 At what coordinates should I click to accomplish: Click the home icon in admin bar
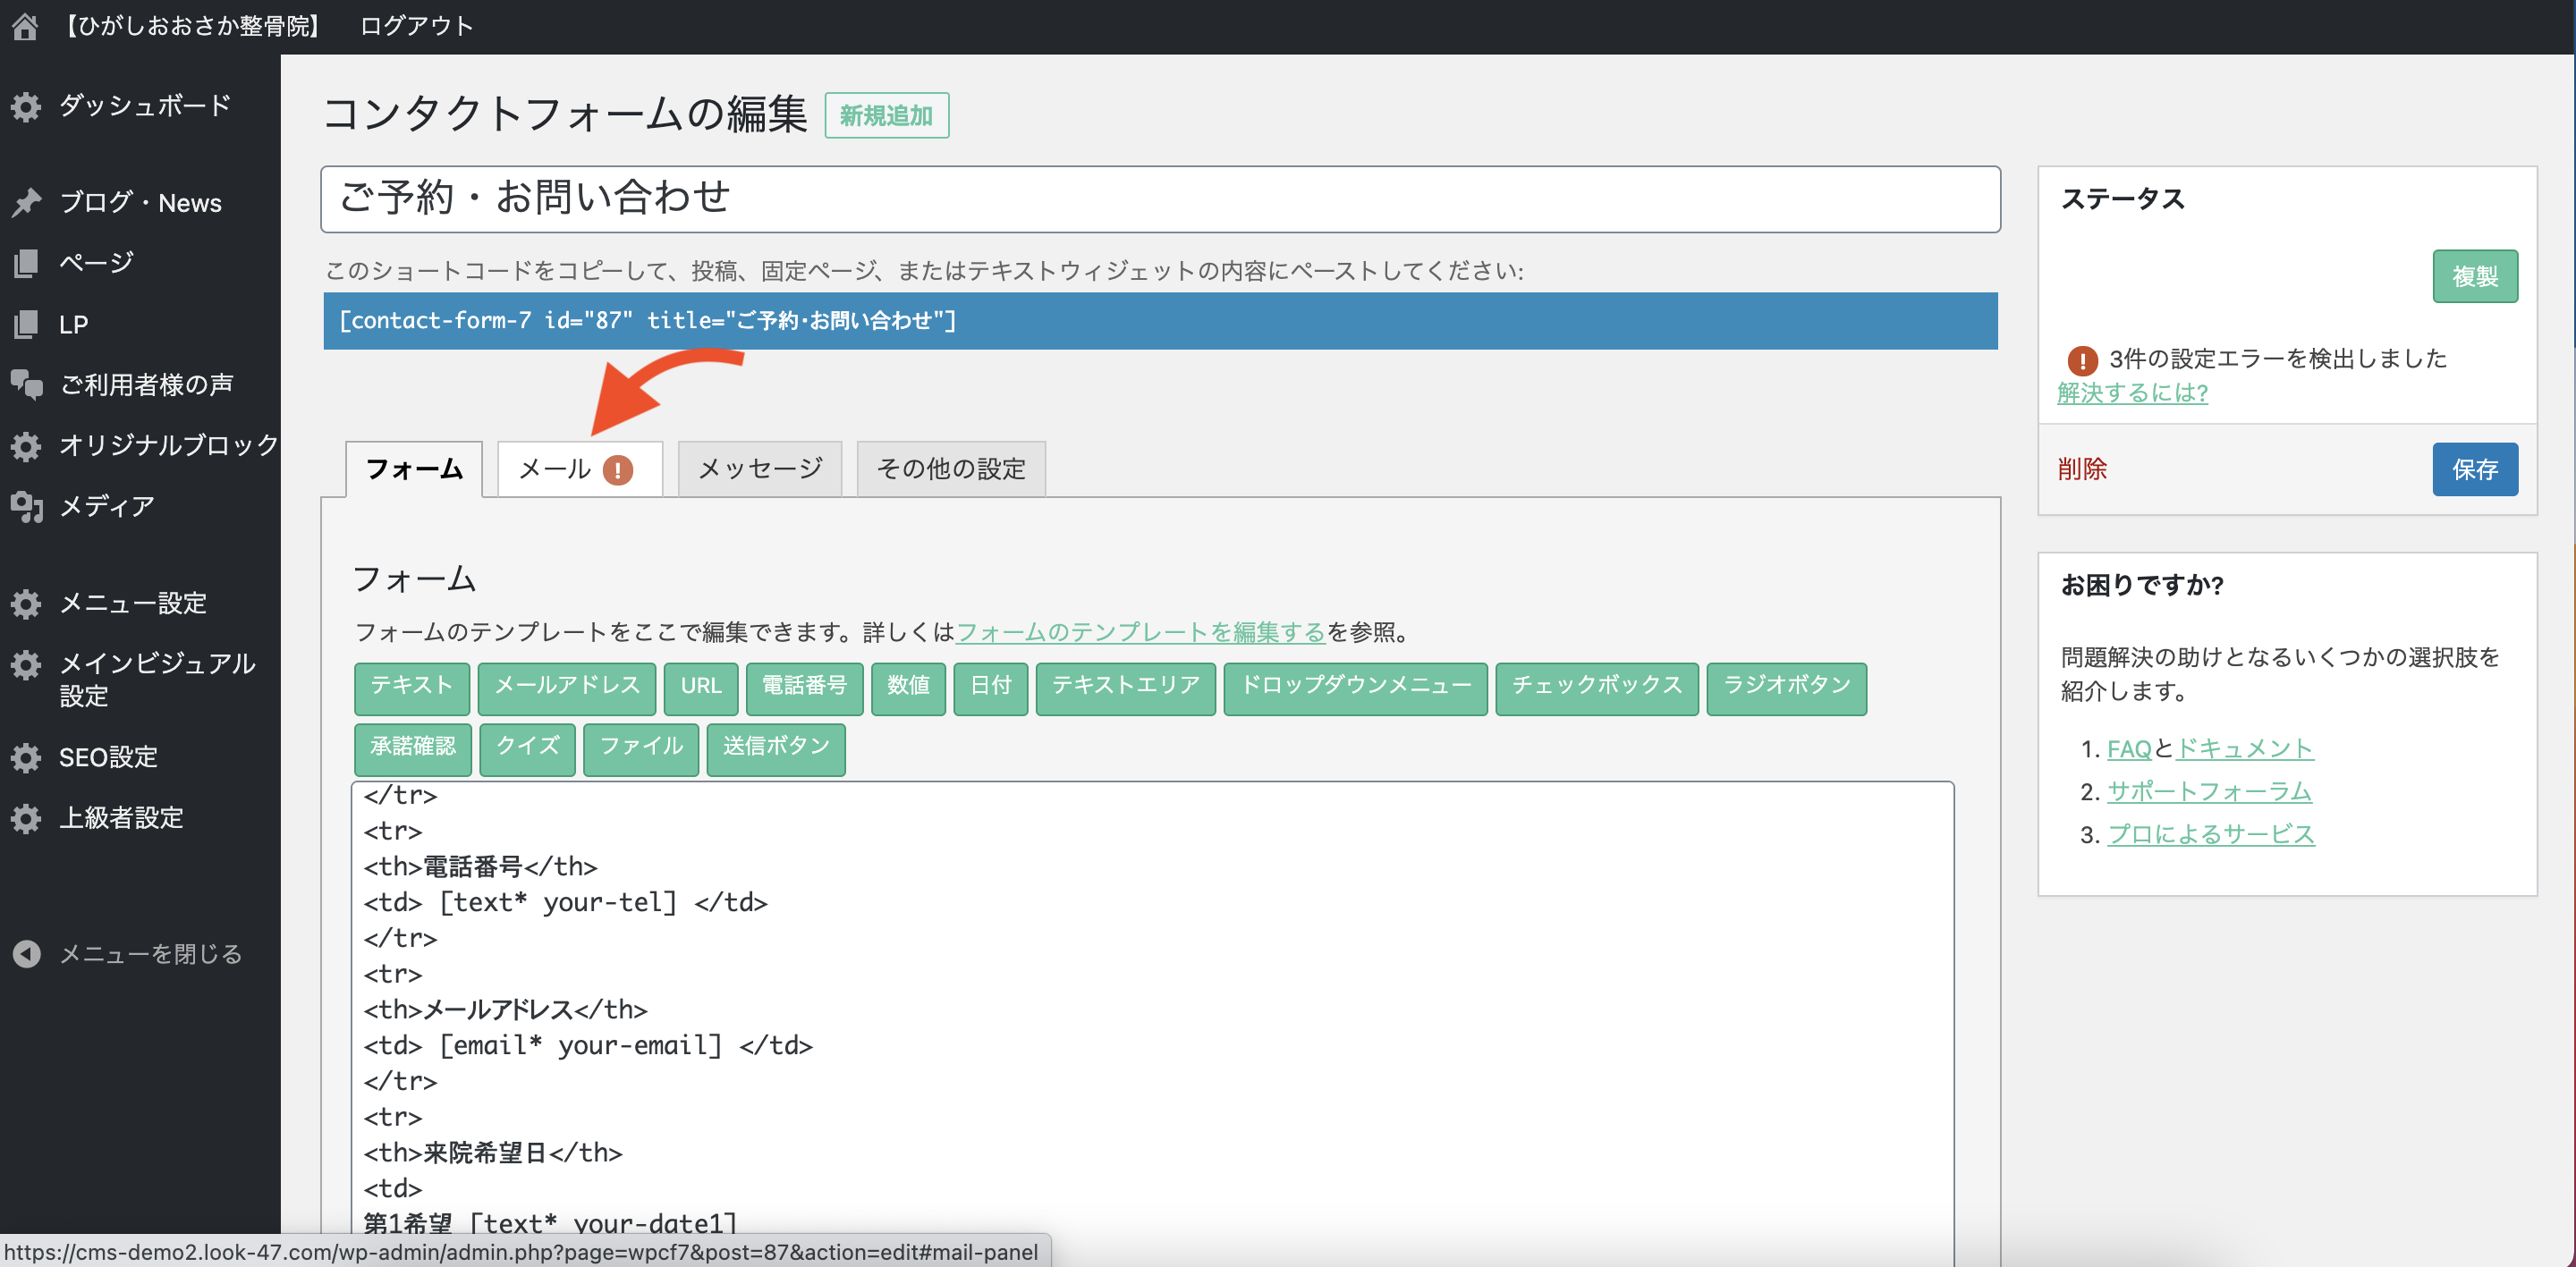25,26
